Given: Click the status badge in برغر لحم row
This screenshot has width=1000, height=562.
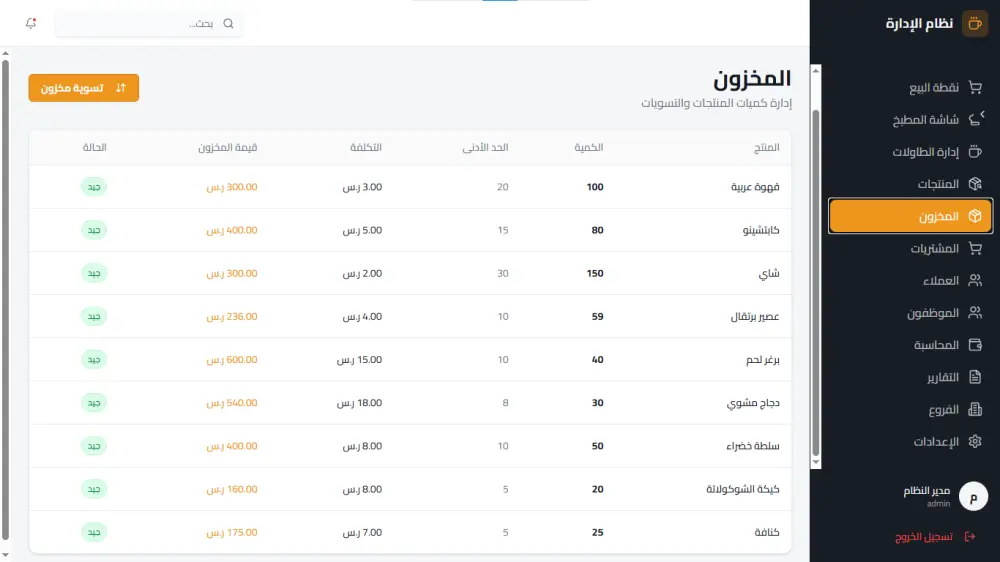Looking at the screenshot, I should click(x=94, y=360).
